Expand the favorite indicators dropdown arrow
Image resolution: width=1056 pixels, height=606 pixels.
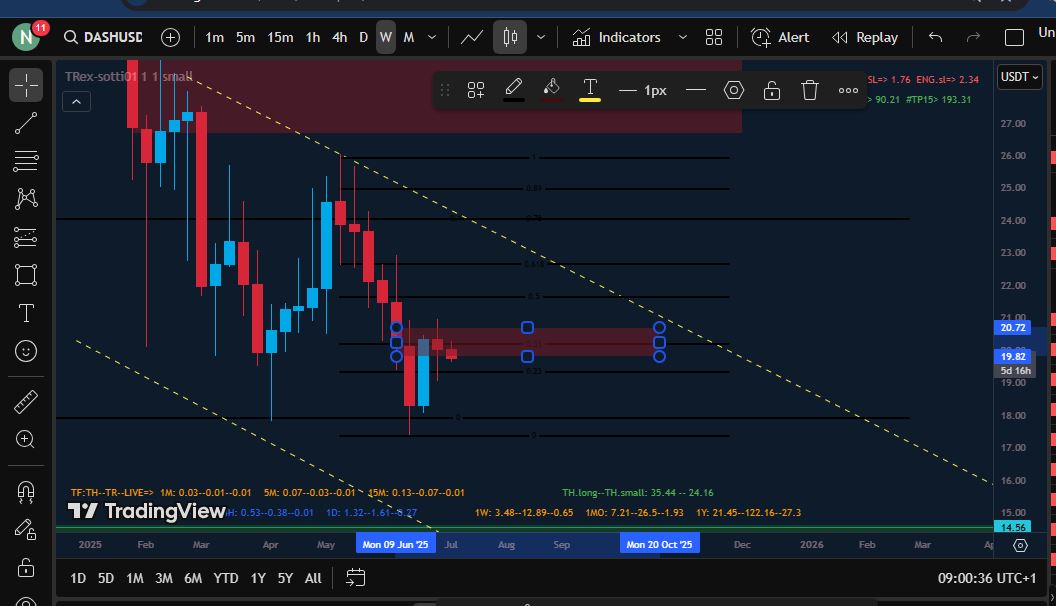coord(682,37)
